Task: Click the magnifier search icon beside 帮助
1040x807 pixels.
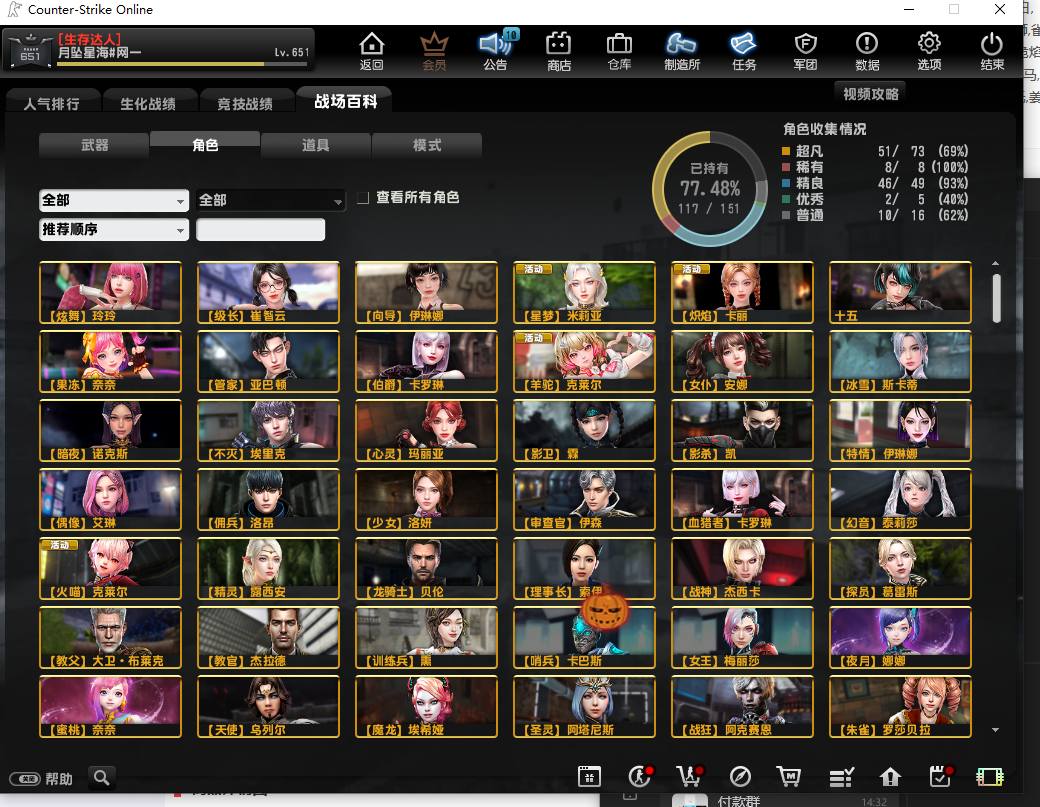Action: [101, 777]
